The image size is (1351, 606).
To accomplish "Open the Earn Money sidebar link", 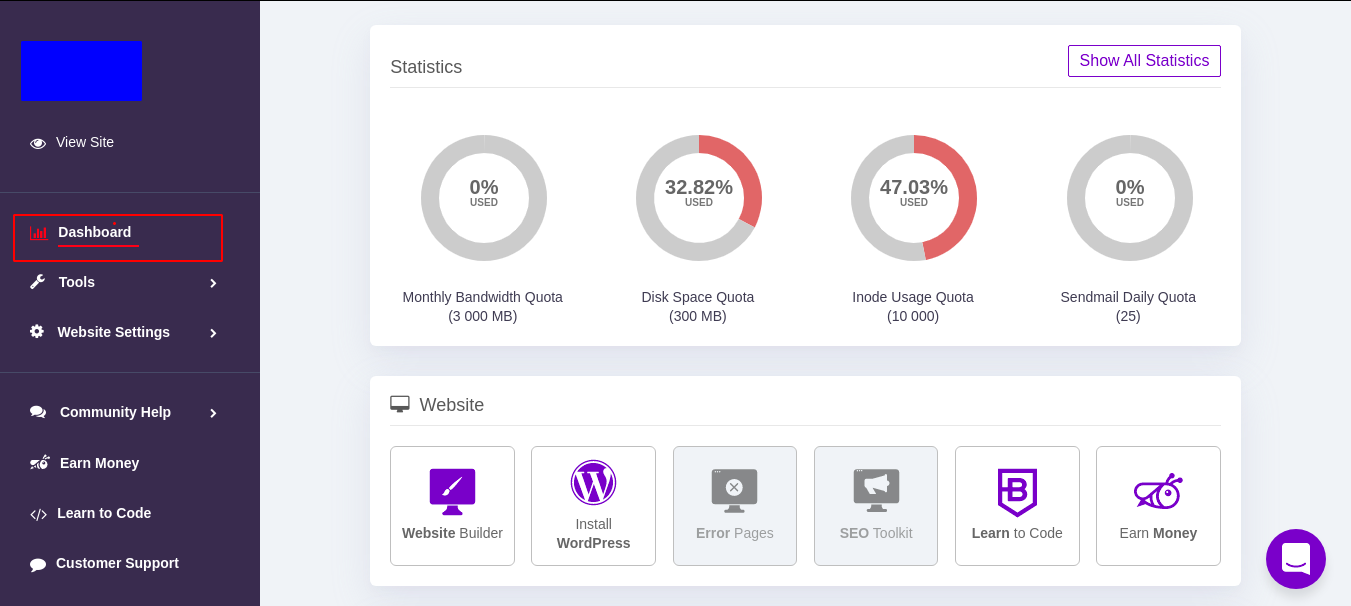I will [x=99, y=463].
